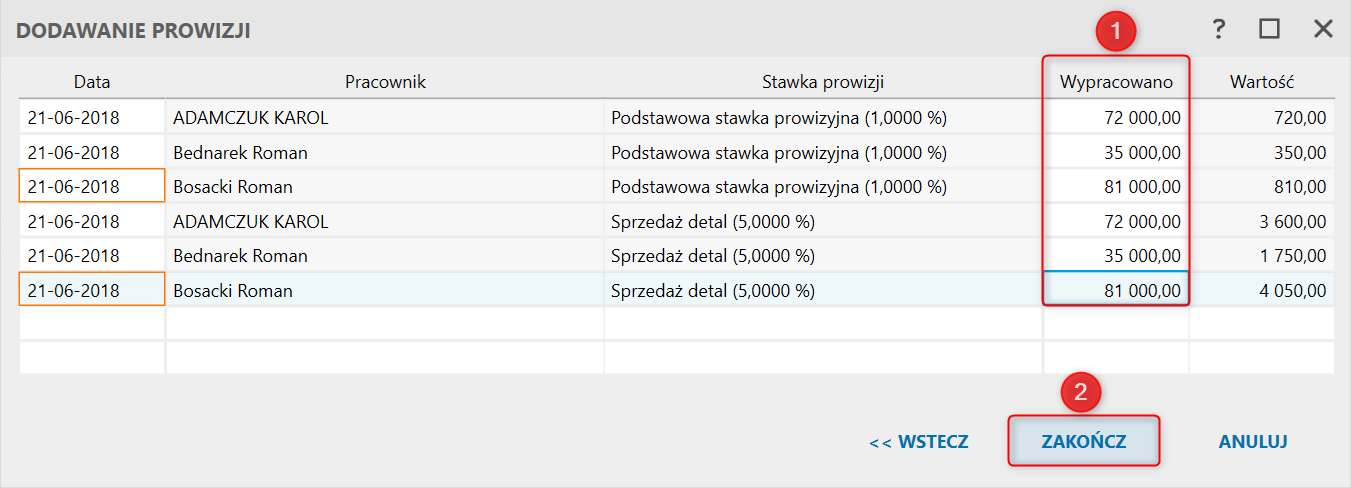Screen dimensions: 1351x488
Task: Select Bednarek Roman's 1 750,00 value cell
Action: coord(1262,256)
